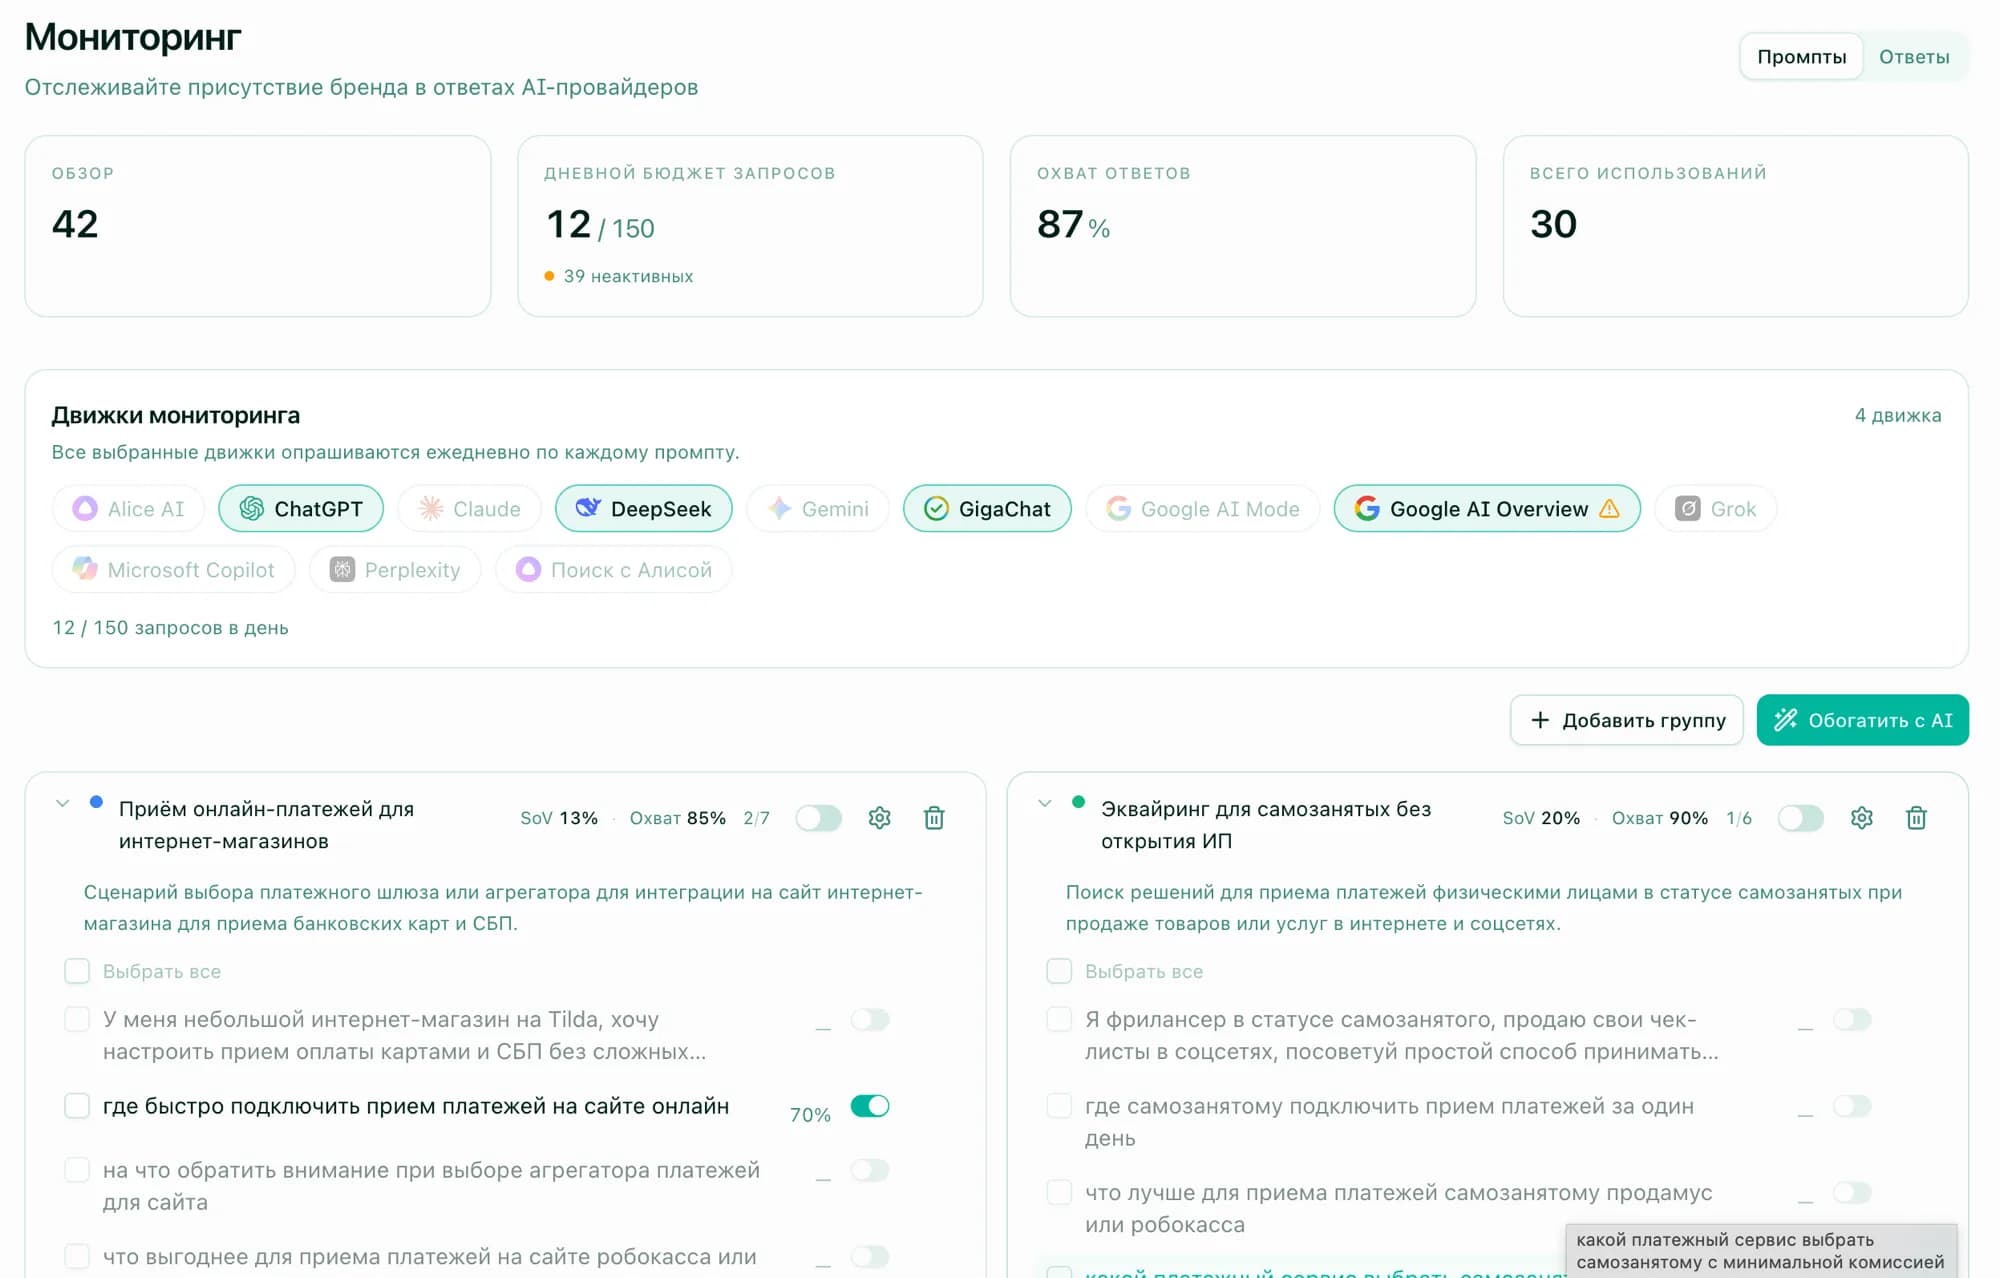Collapse the Эквайринг для самозанятых group
The width and height of the screenshot is (2000, 1278).
(x=1045, y=803)
